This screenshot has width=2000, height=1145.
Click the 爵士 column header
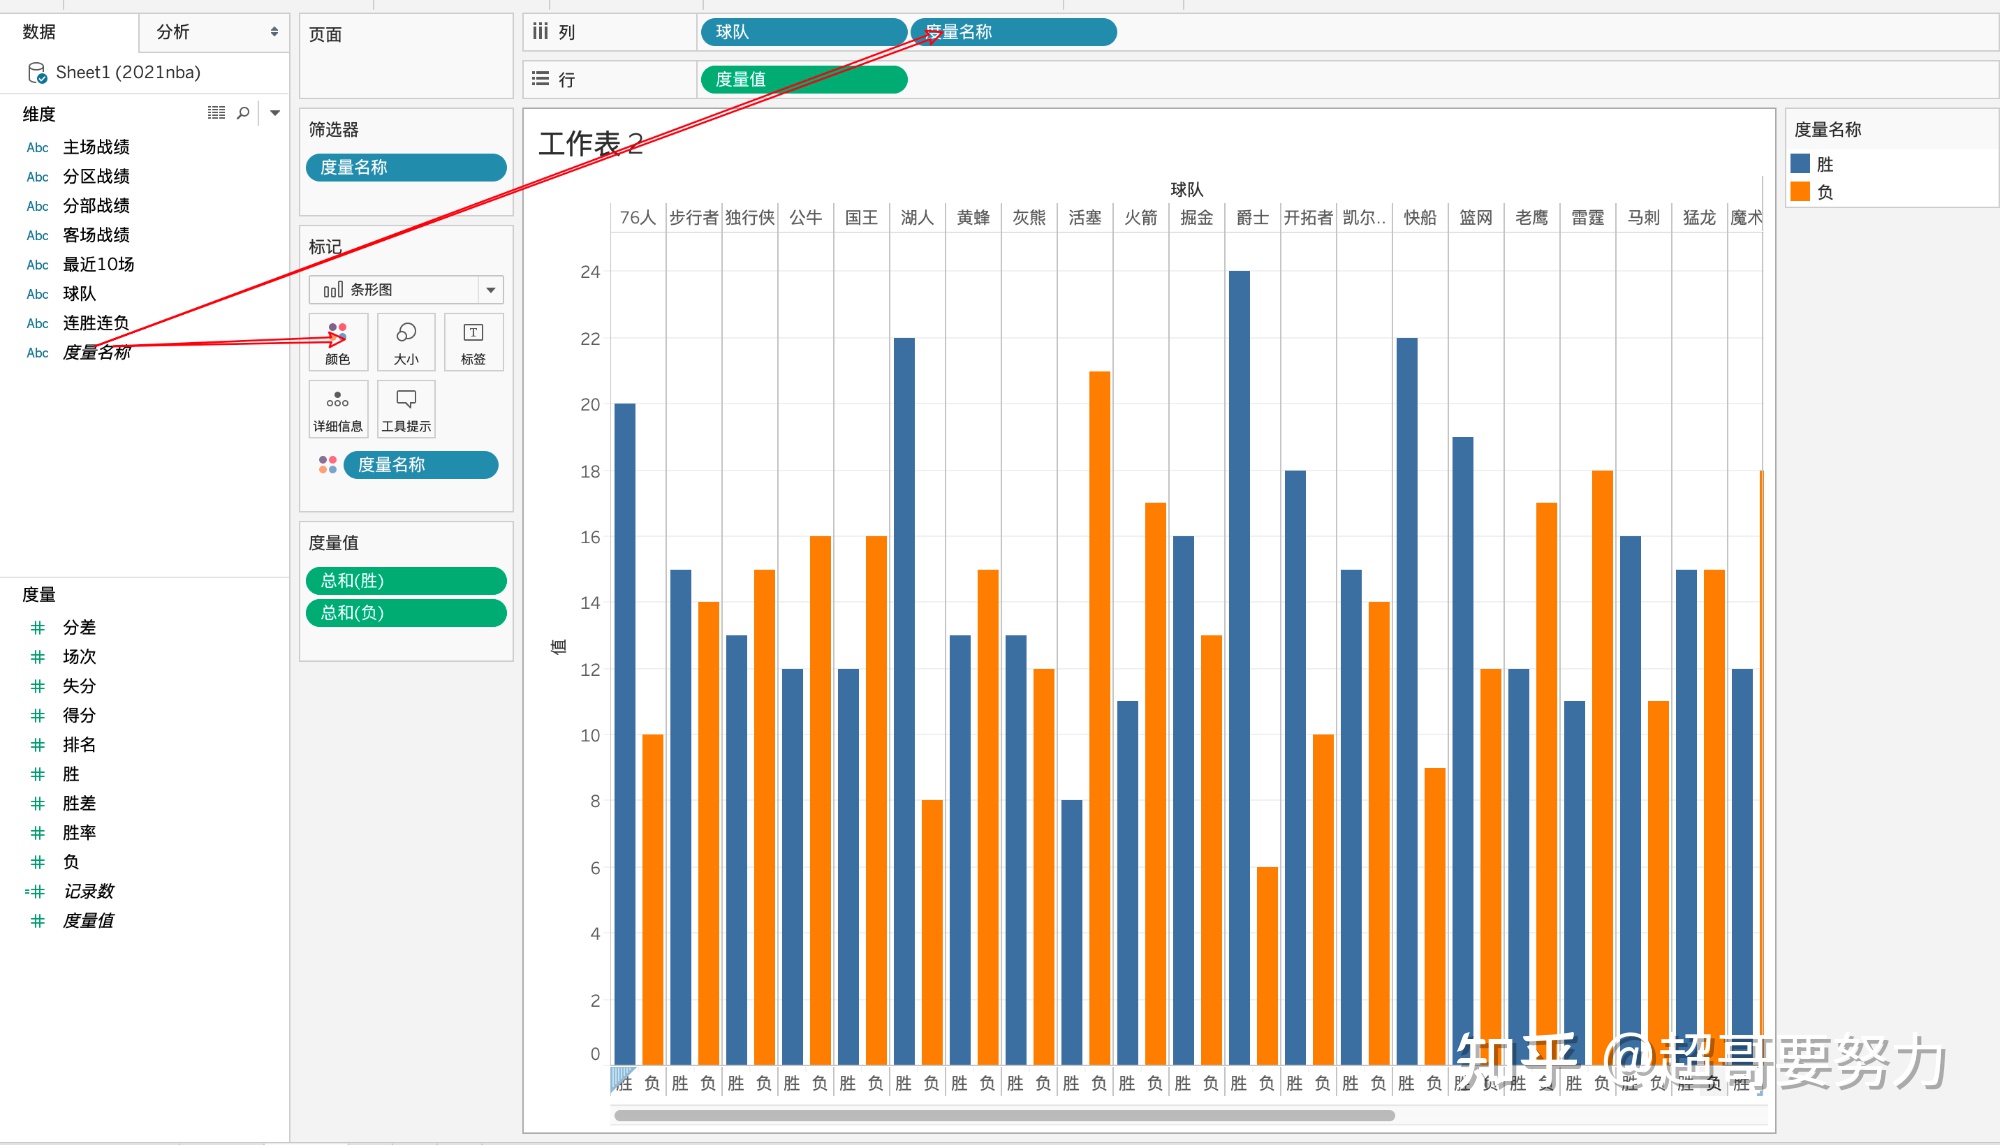coord(1252,217)
